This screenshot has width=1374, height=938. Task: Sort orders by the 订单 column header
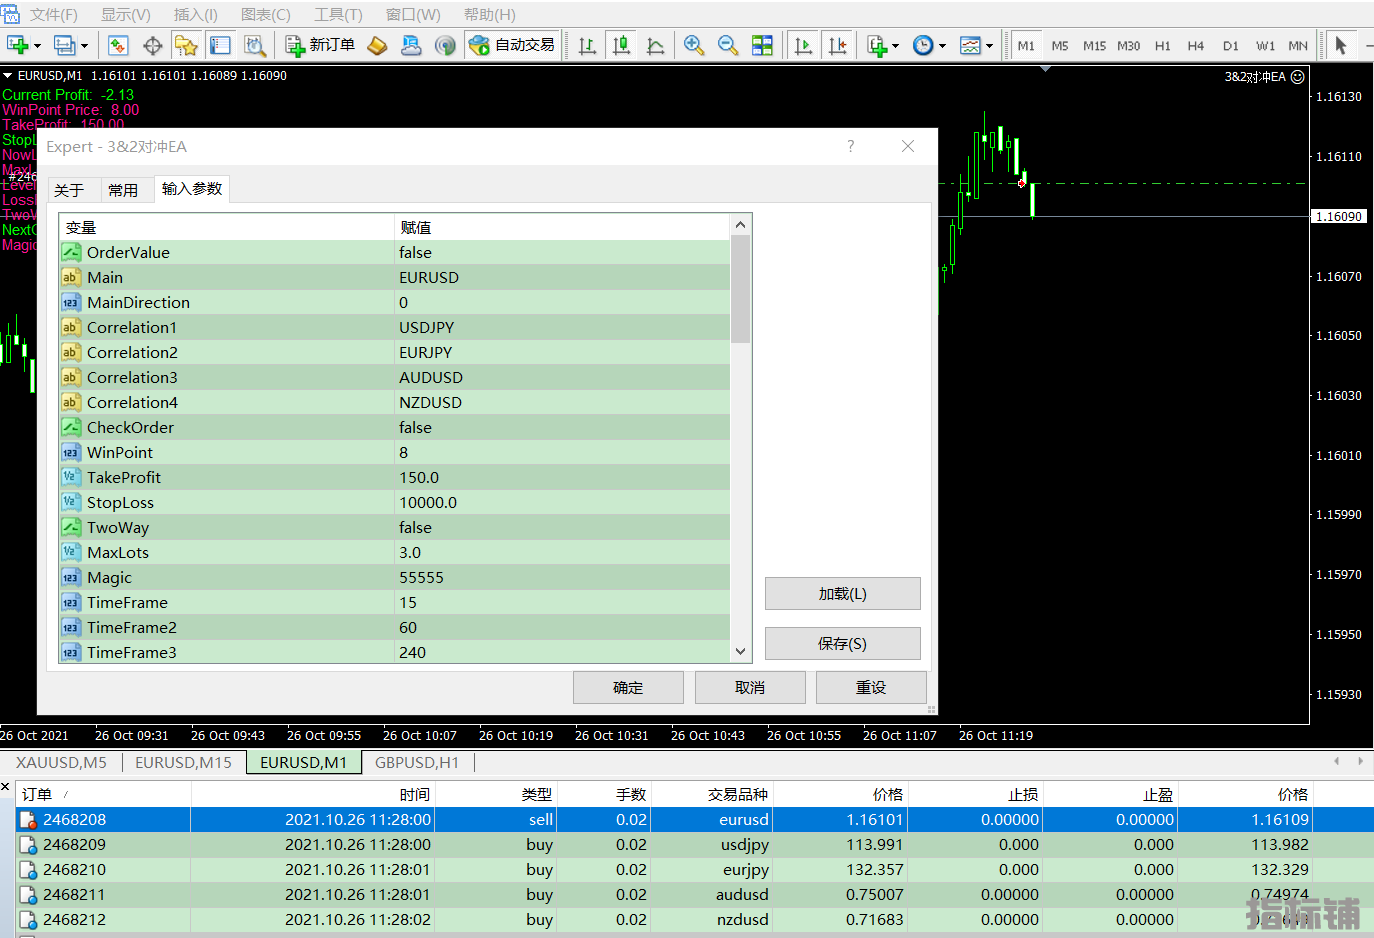[104, 794]
